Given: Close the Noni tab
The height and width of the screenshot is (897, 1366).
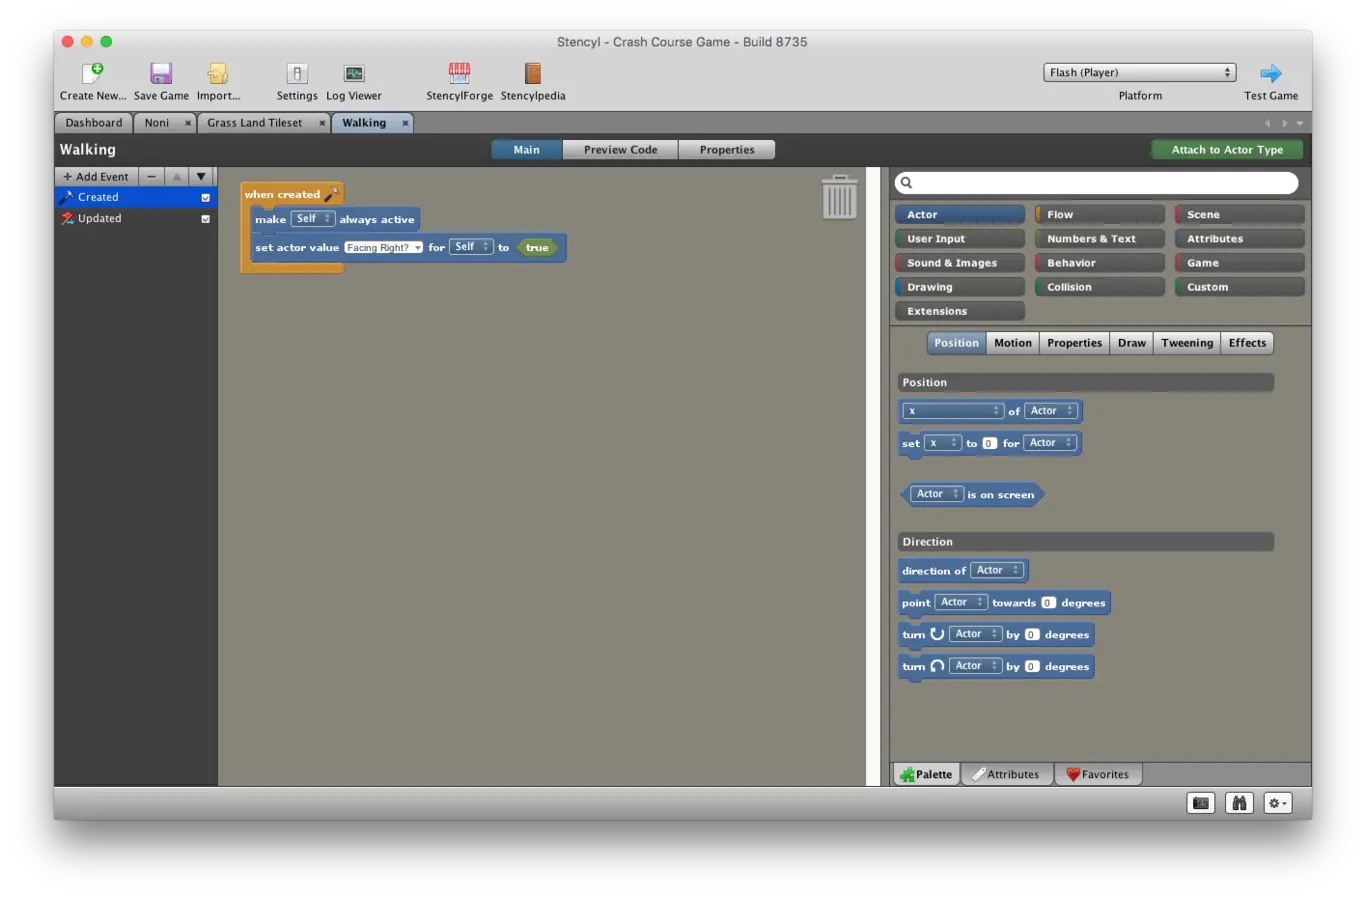Looking at the screenshot, I should 188,123.
